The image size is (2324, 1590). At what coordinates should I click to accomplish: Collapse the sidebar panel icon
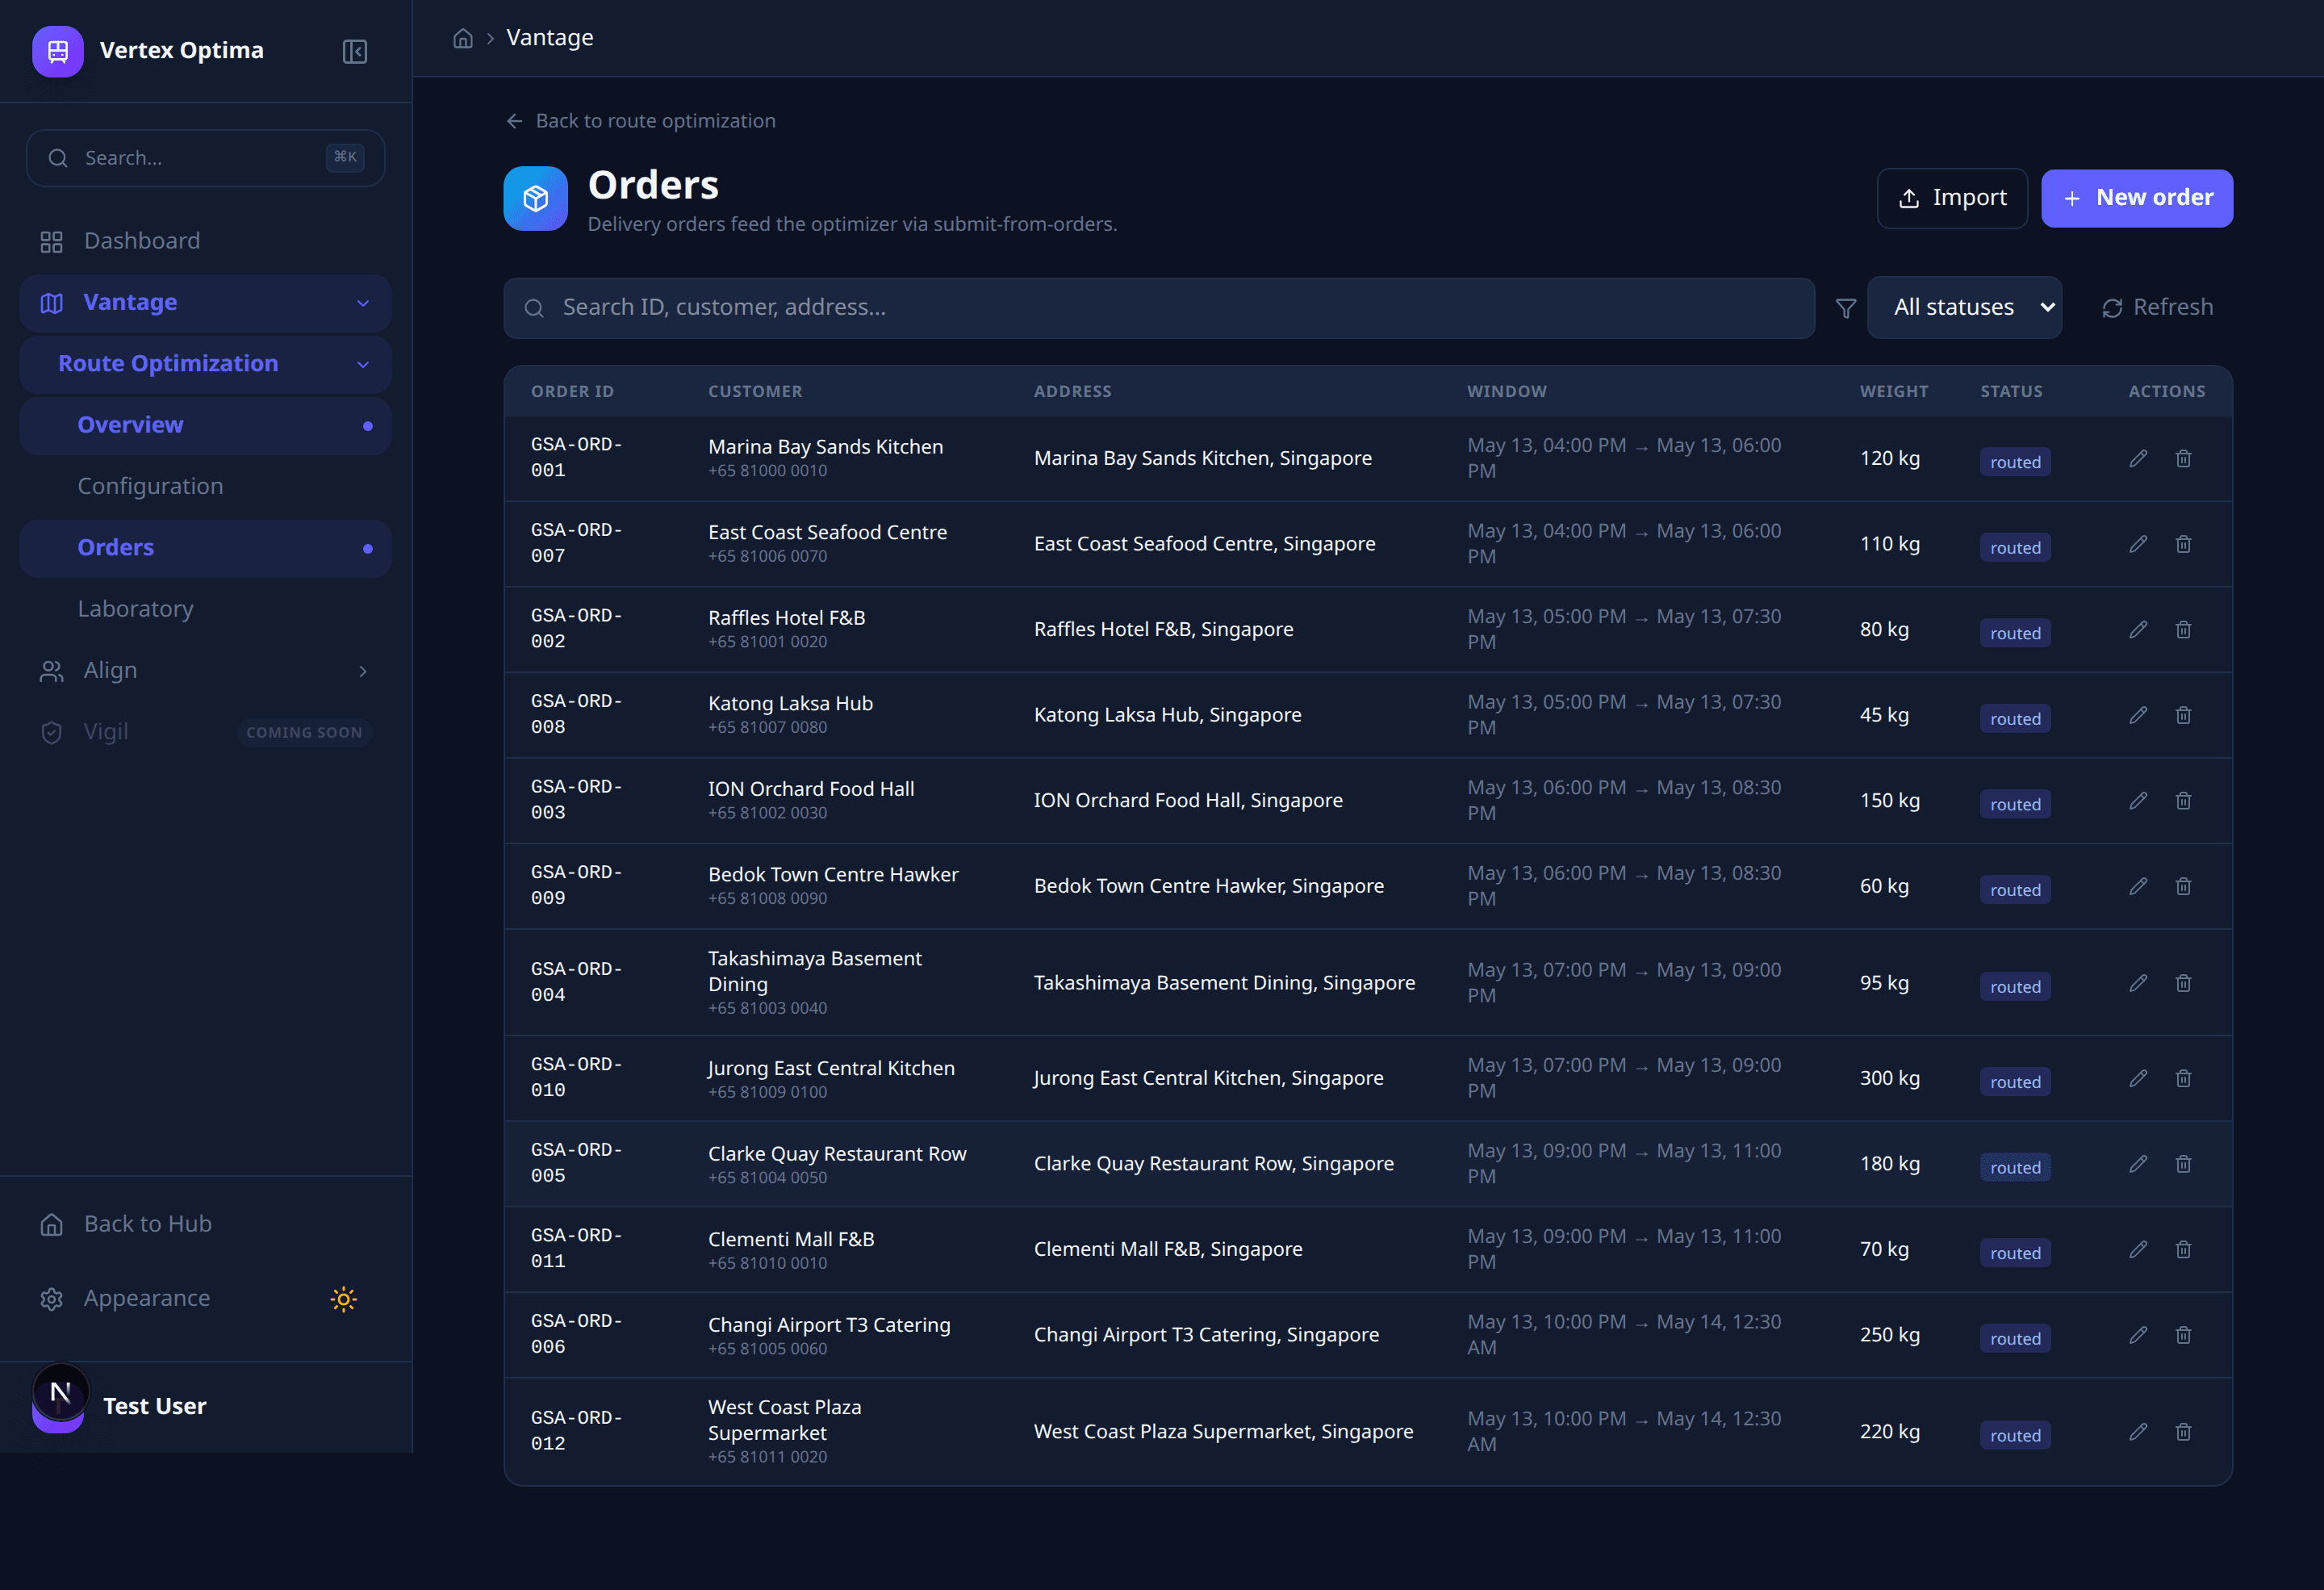(x=355, y=51)
